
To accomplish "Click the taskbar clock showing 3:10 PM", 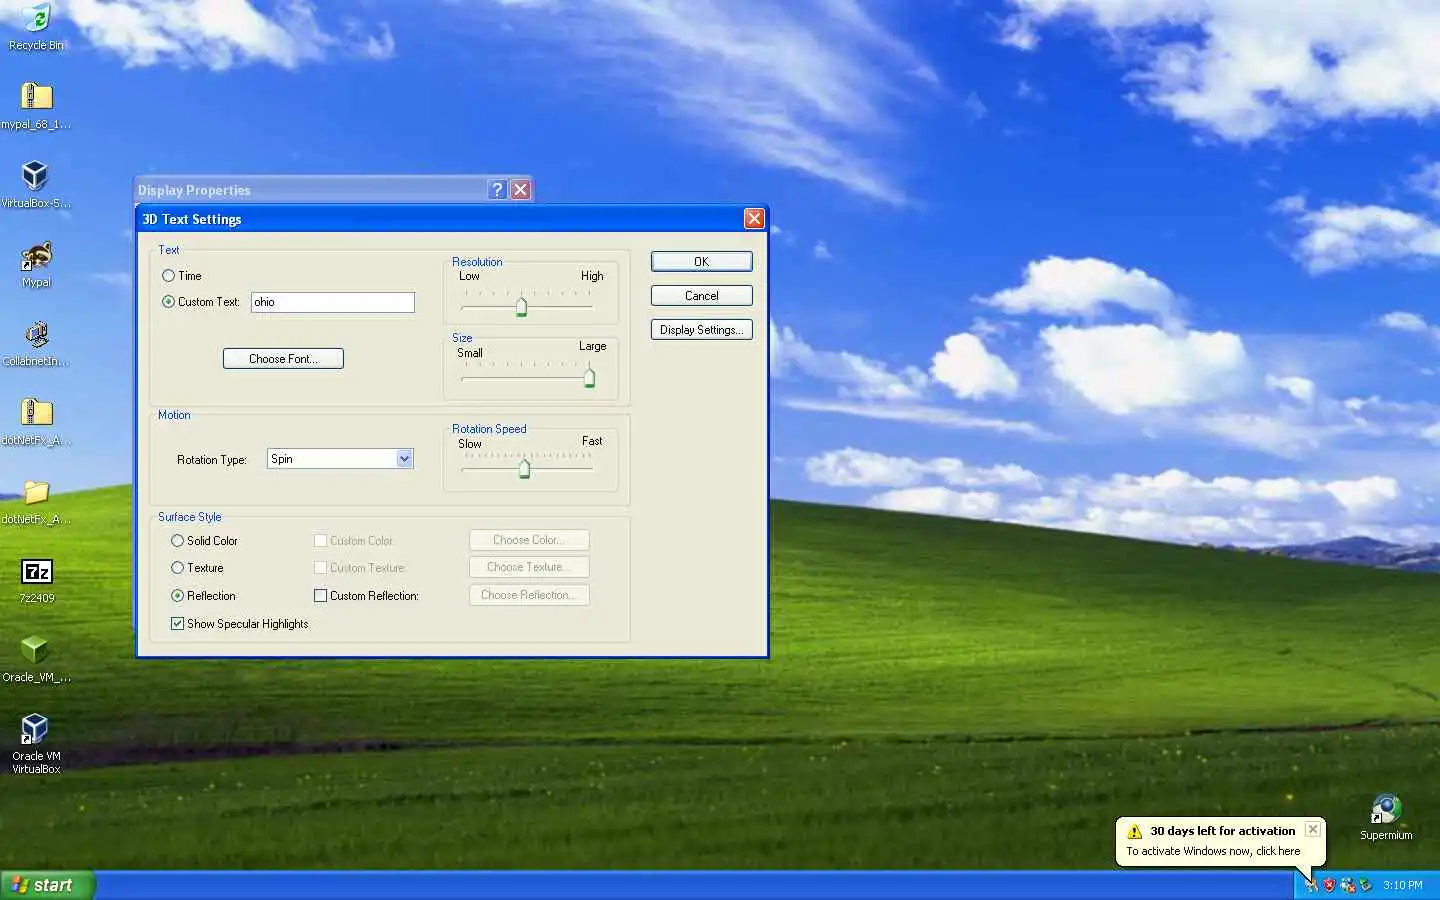I will coord(1402,885).
